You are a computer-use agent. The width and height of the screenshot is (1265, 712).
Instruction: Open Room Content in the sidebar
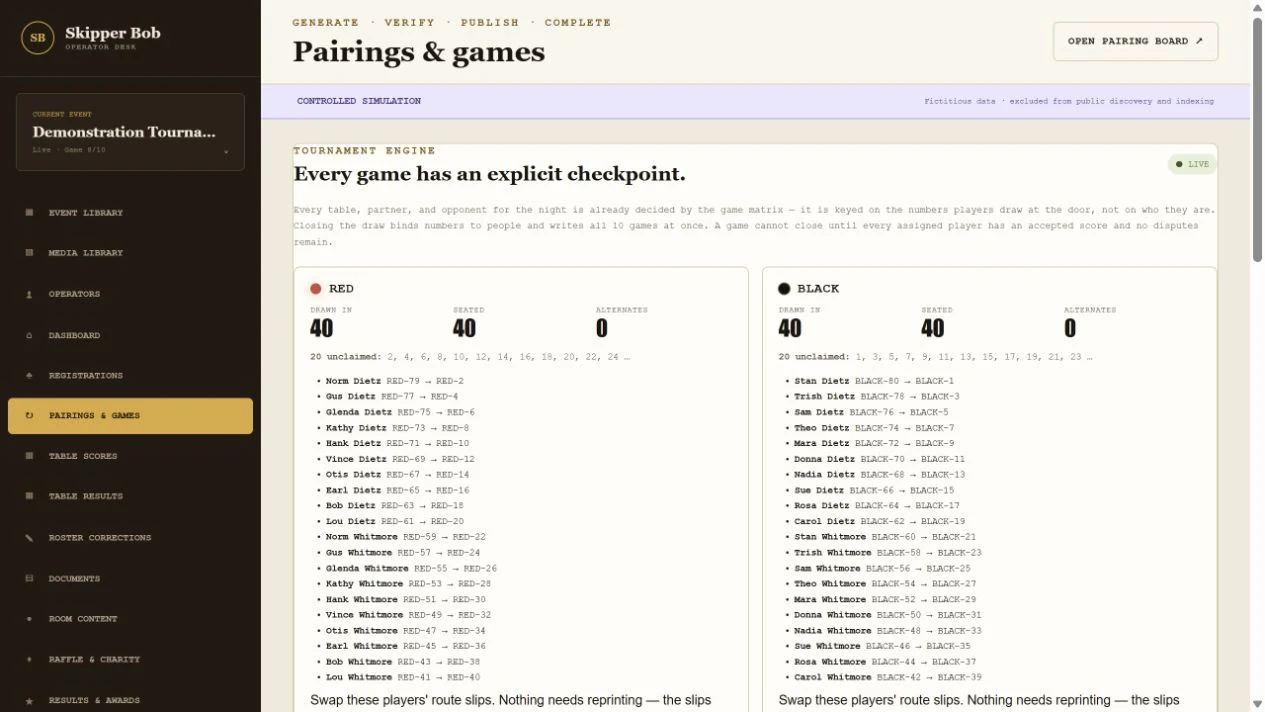click(130, 619)
